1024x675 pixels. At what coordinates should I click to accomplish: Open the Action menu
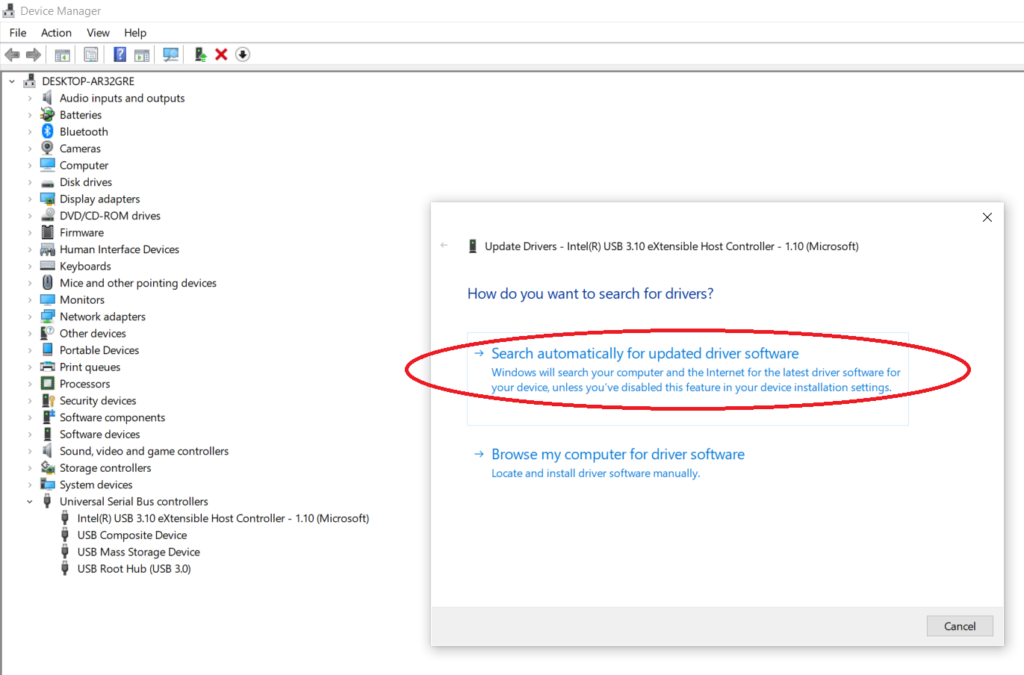coord(56,33)
